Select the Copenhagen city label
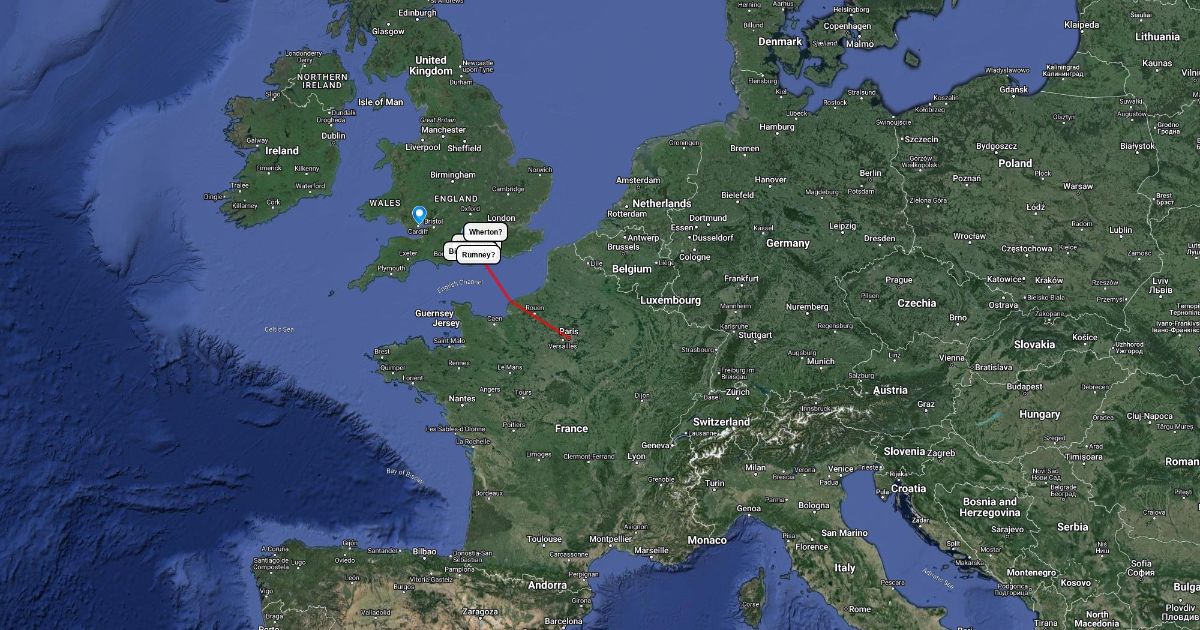The image size is (1200, 630). click(x=848, y=26)
